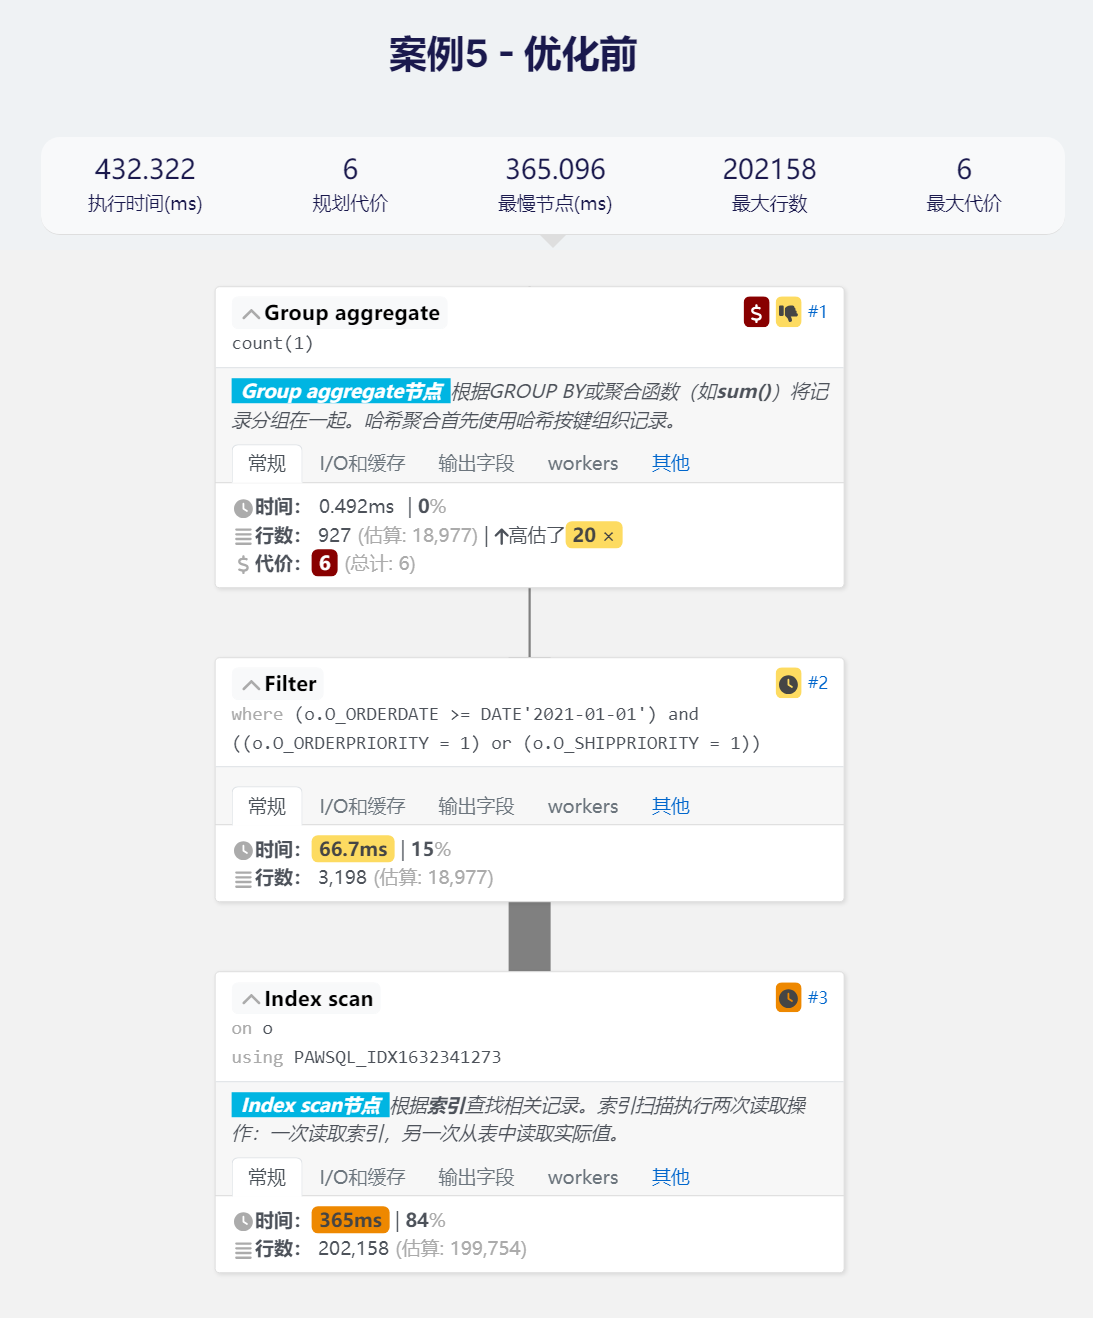Click the clock icon beside Group aggregate 时间
1093x1318 pixels.
click(243, 508)
